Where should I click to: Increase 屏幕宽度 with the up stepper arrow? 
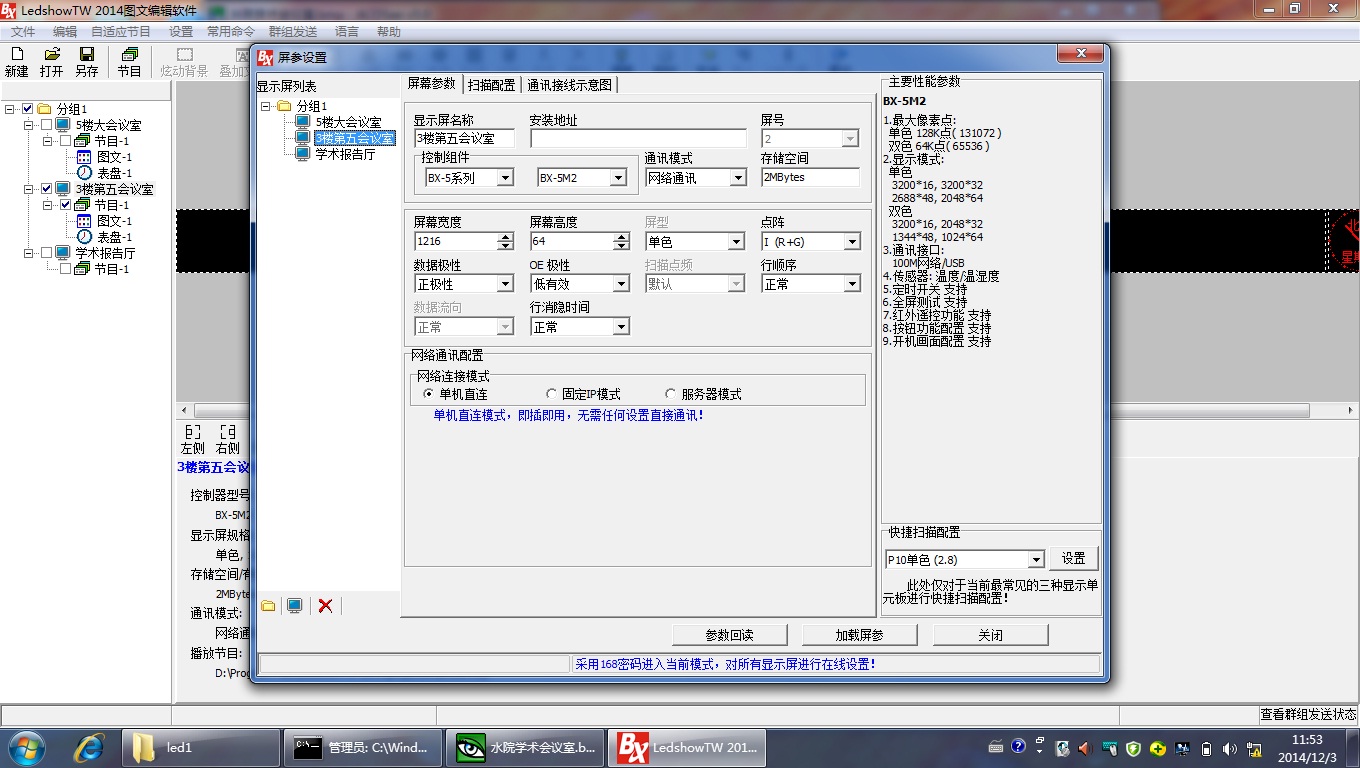click(x=506, y=237)
